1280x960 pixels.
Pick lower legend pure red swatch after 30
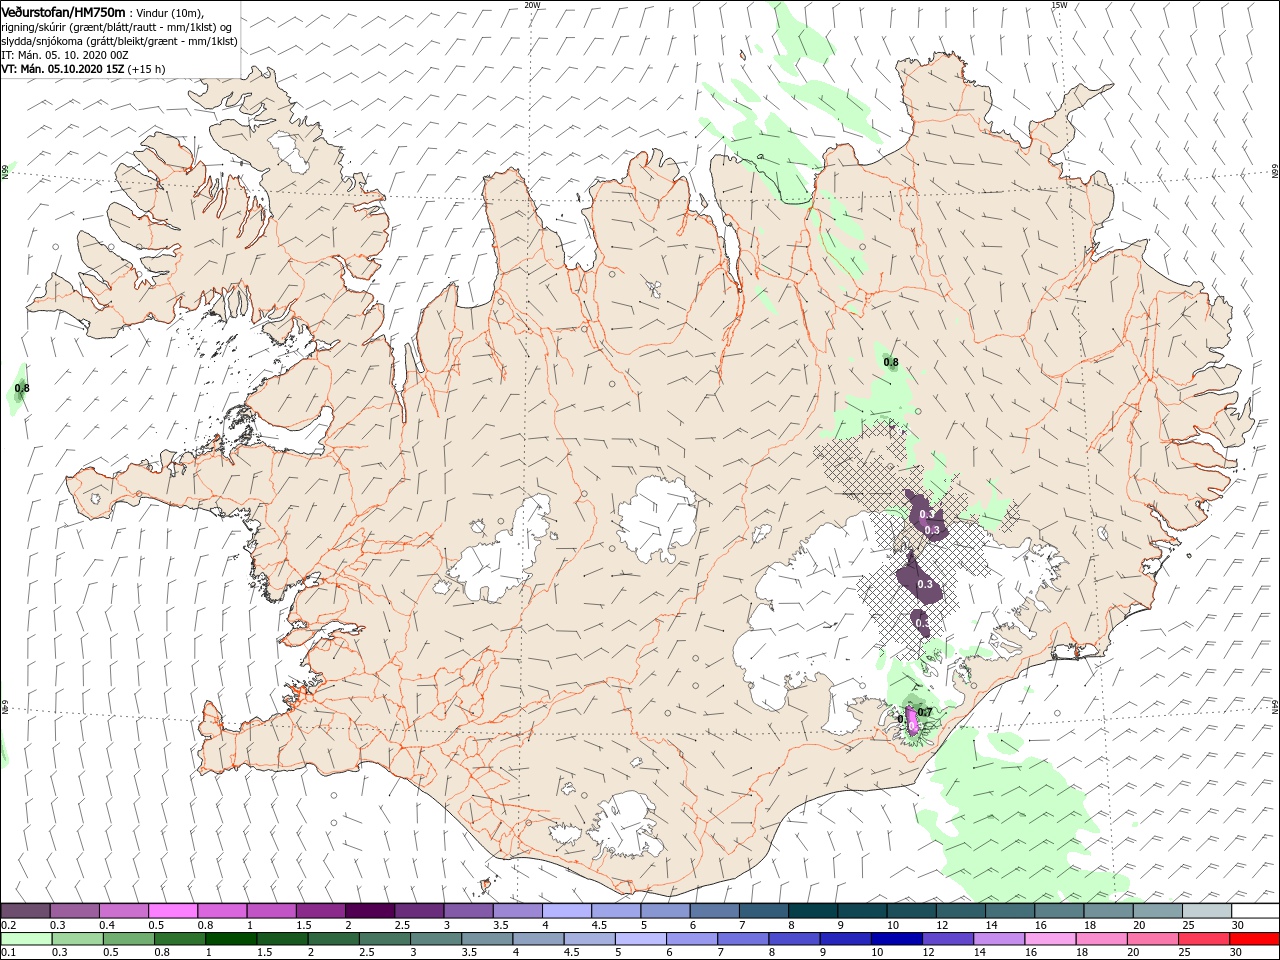[x=1255, y=939]
